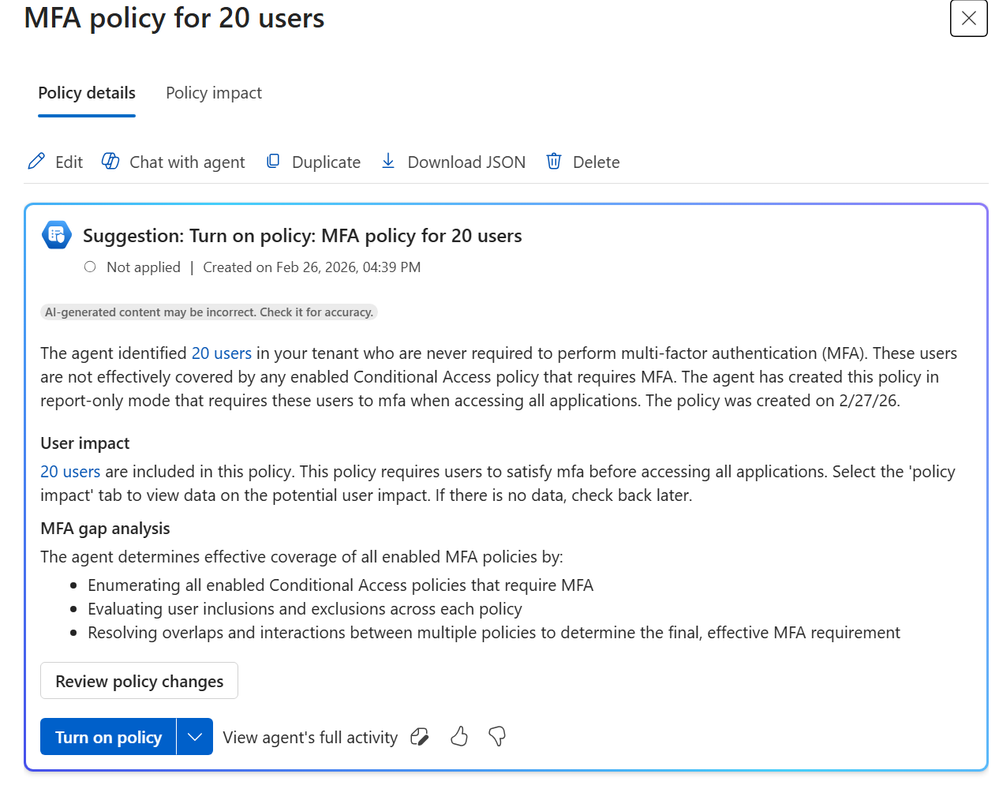Click the Download JSON arrow icon
999x792 pixels.
pyautogui.click(x=388, y=161)
